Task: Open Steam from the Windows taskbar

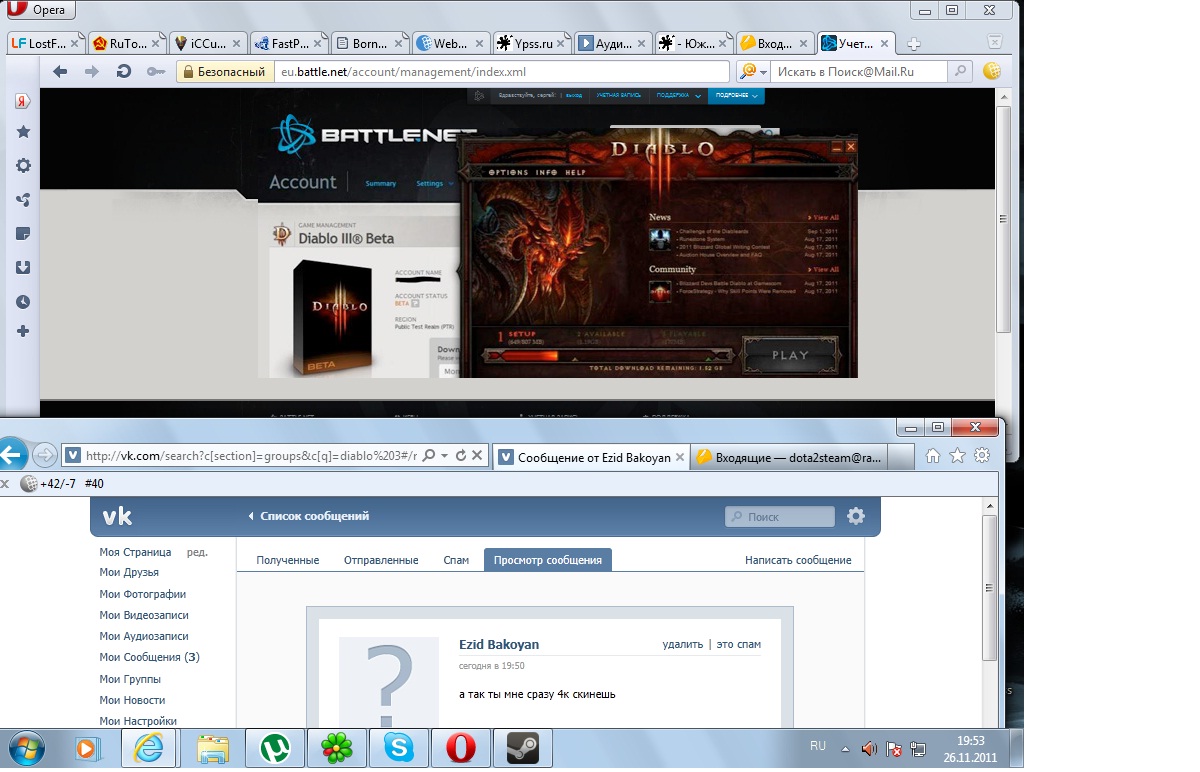Action: [522, 748]
